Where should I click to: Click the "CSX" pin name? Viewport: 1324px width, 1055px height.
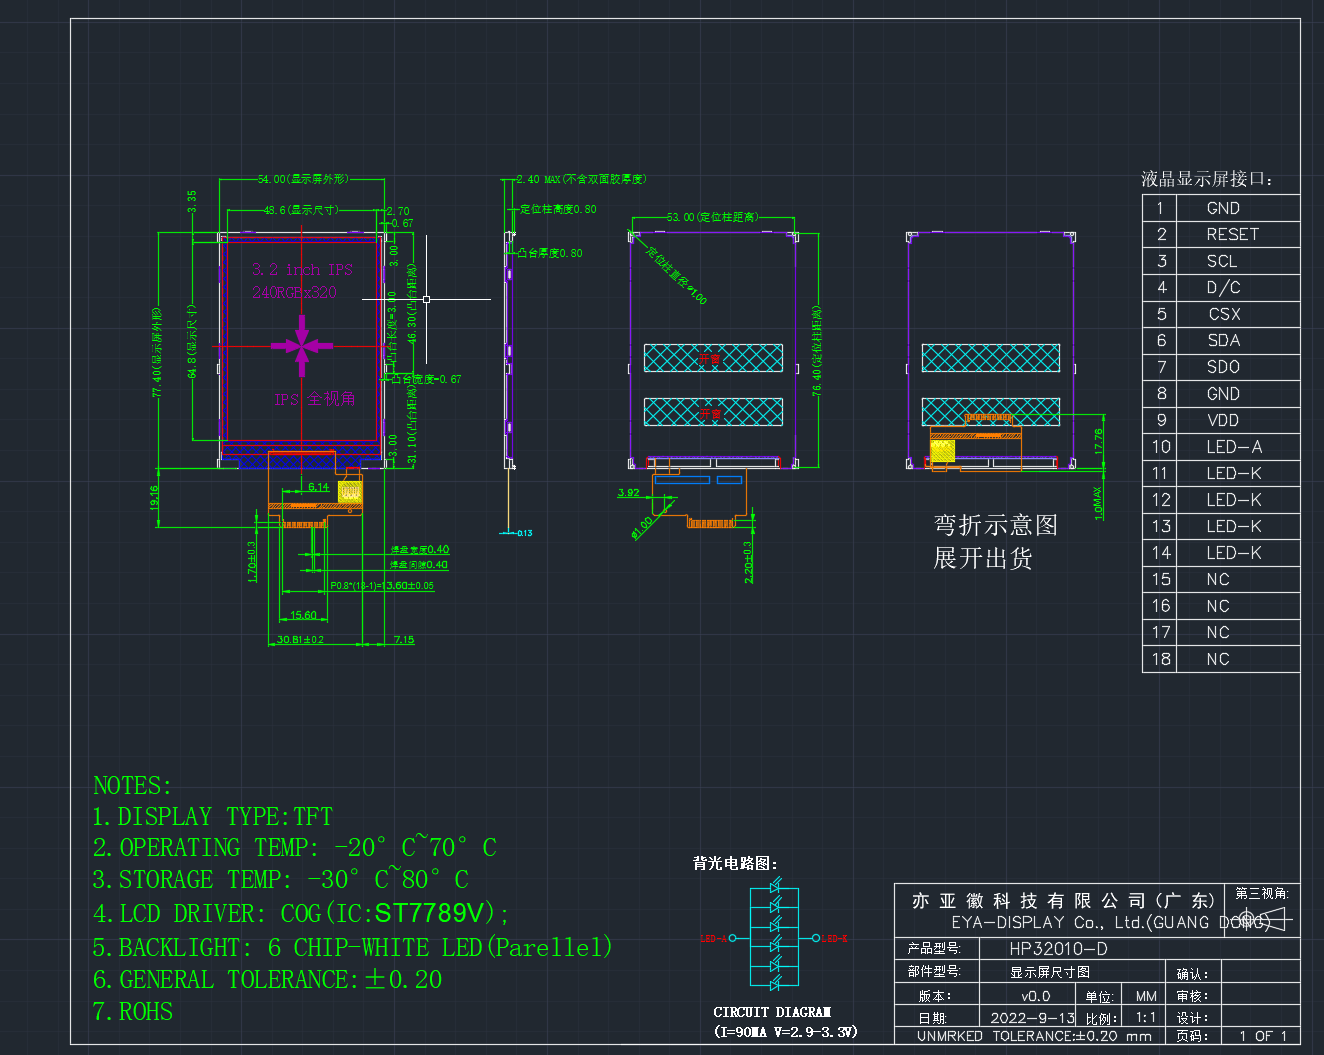1224,314
